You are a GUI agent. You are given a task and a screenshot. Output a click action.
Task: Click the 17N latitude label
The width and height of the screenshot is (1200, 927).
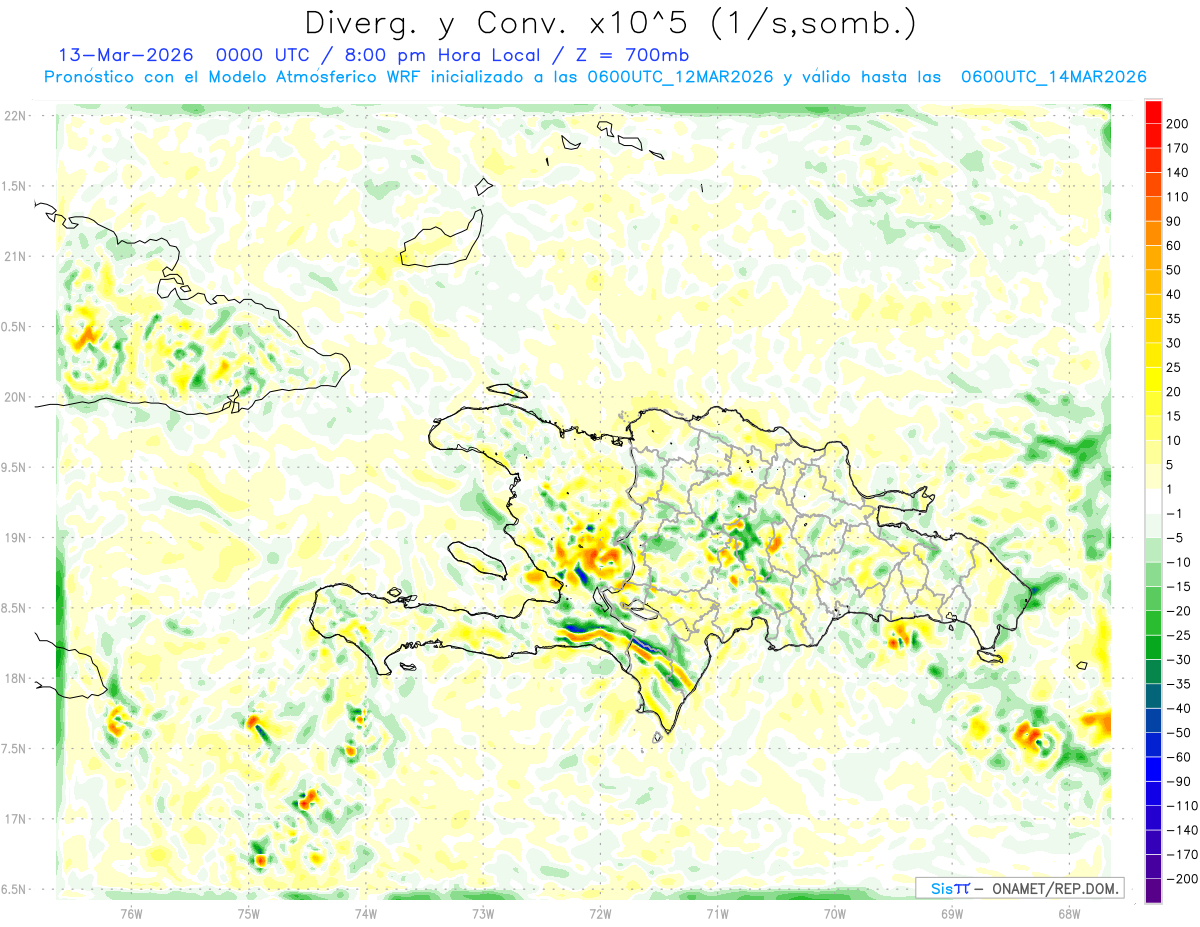[14, 819]
